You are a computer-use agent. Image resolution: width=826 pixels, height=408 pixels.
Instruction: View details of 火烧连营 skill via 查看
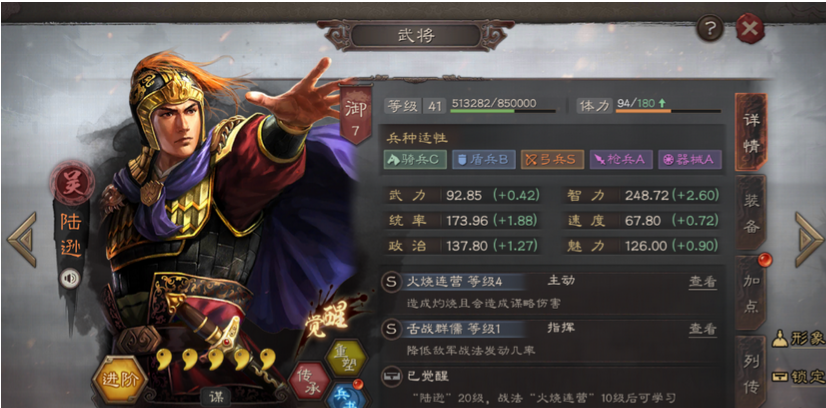click(703, 282)
